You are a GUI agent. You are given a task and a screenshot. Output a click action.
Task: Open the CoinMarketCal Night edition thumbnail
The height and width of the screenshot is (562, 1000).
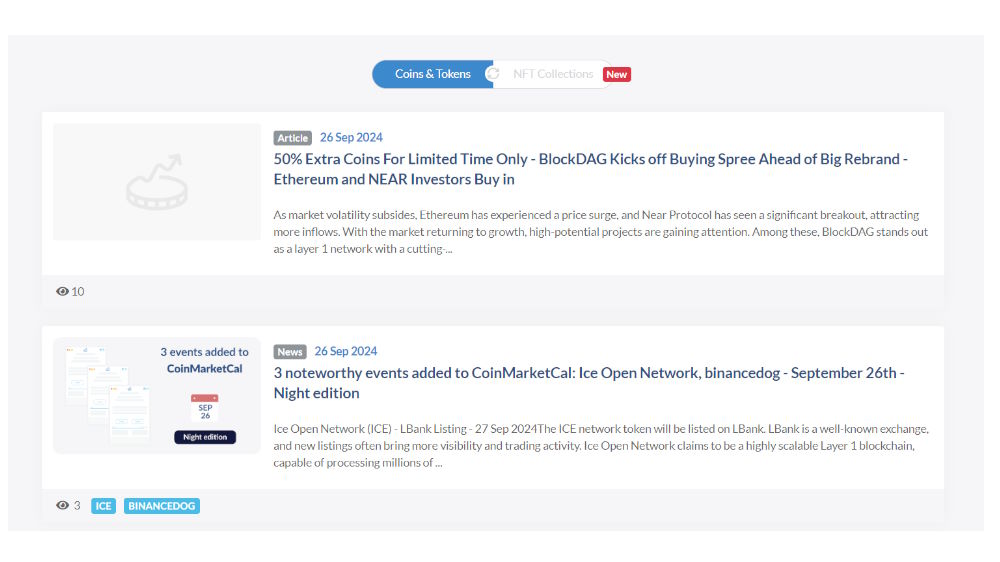point(157,396)
